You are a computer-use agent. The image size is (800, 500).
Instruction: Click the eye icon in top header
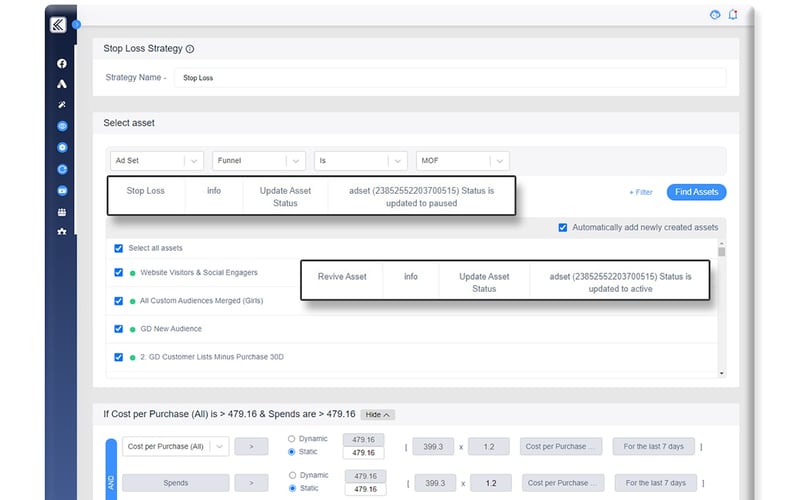pyautogui.click(x=715, y=15)
